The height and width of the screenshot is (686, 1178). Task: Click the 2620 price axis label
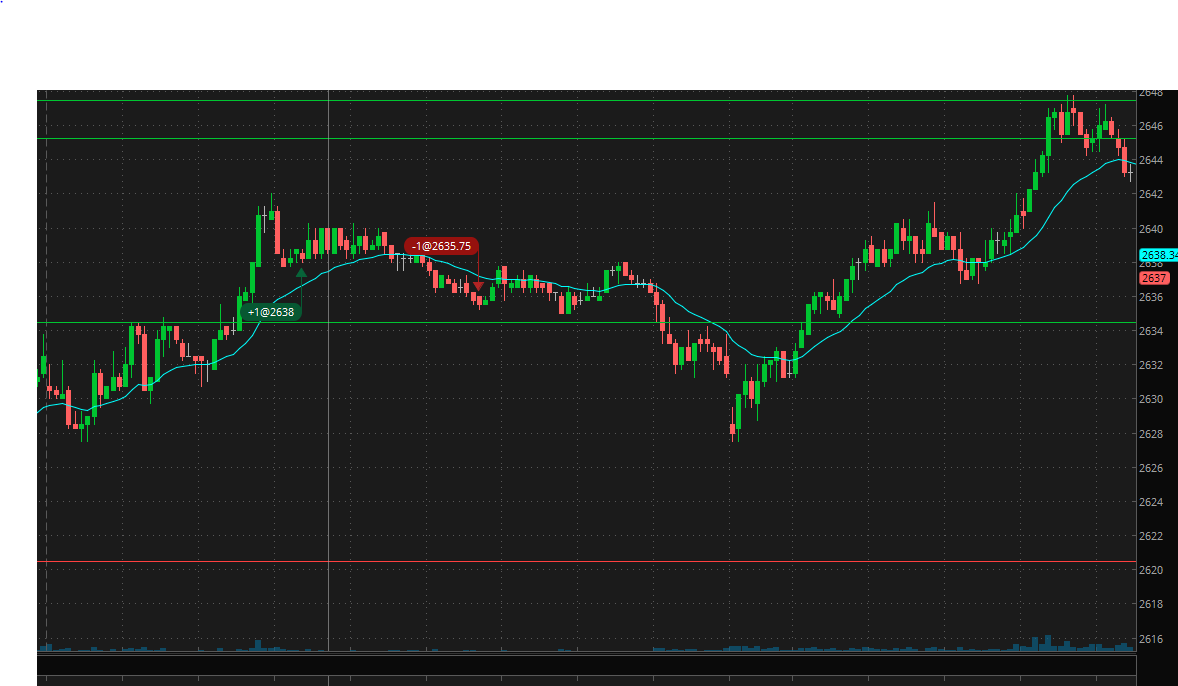click(x=1151, y=570)
